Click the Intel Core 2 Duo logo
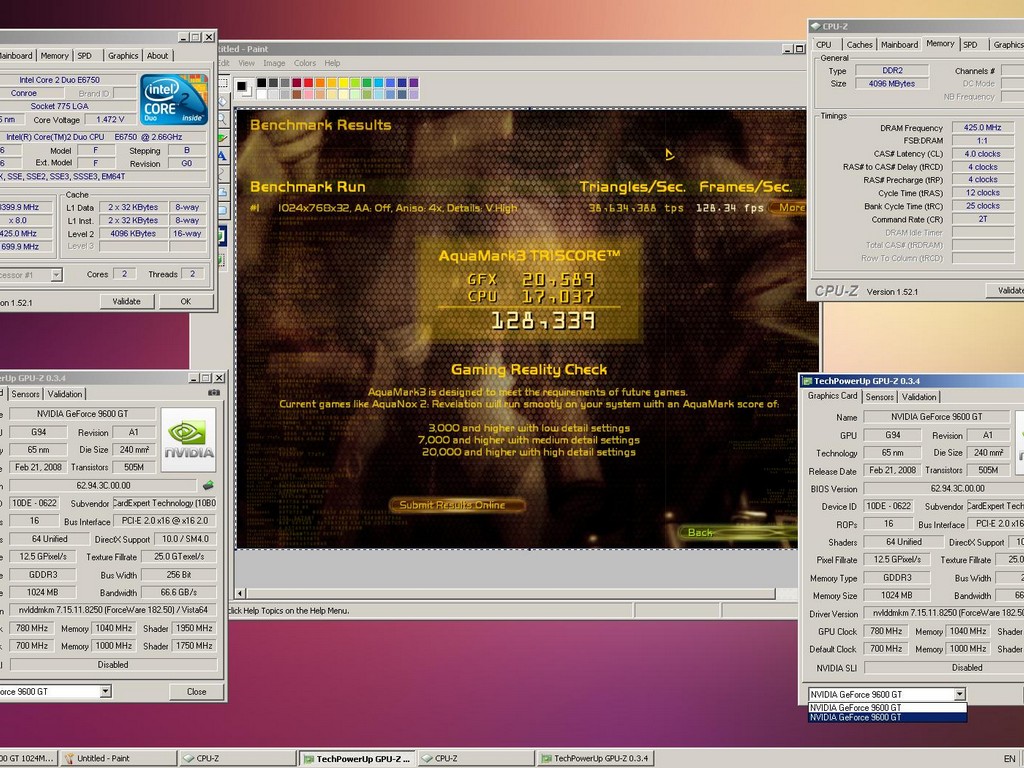Screen dimensions: 1024x768 pos(174,99)
